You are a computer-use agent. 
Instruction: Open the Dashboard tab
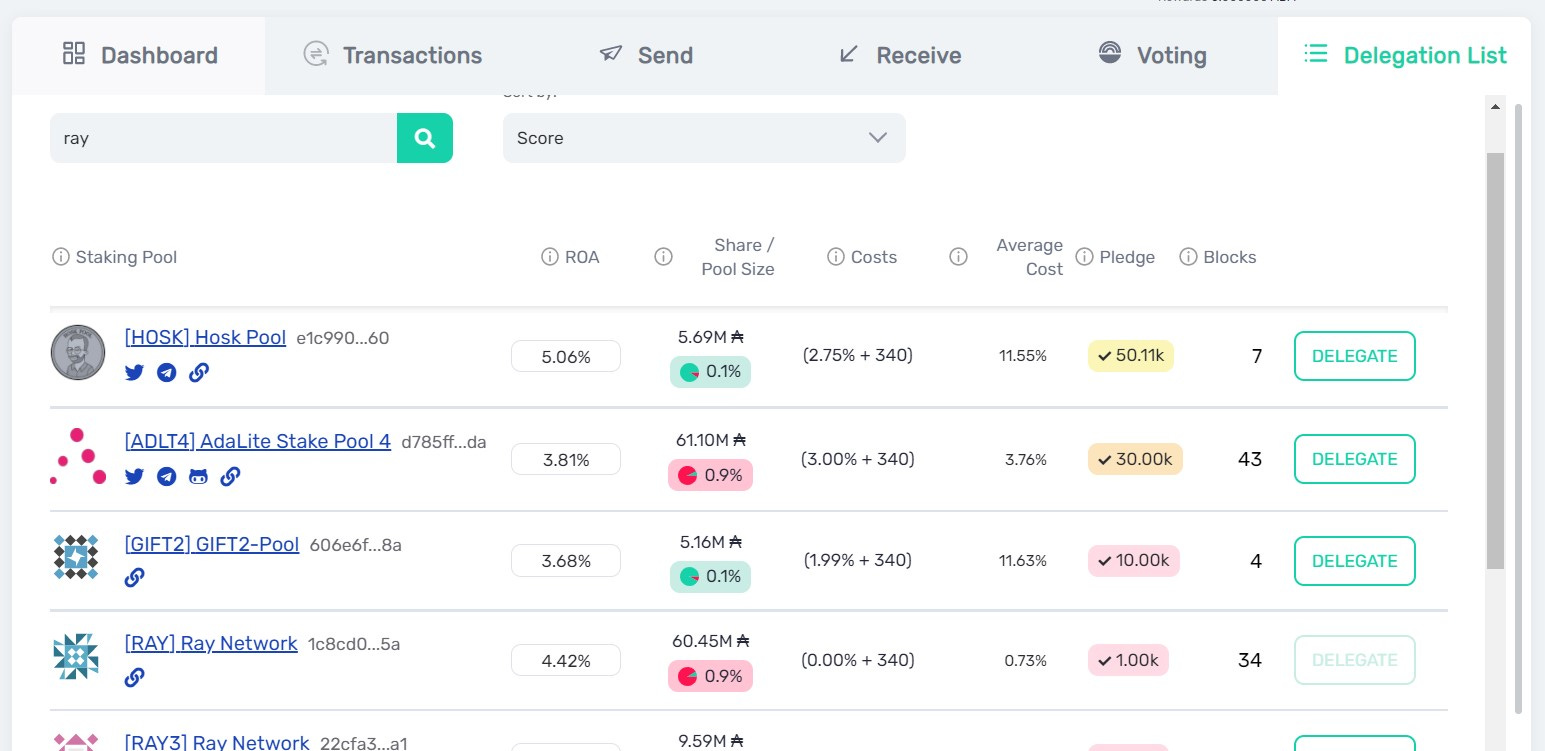click(x=139, y=56)
